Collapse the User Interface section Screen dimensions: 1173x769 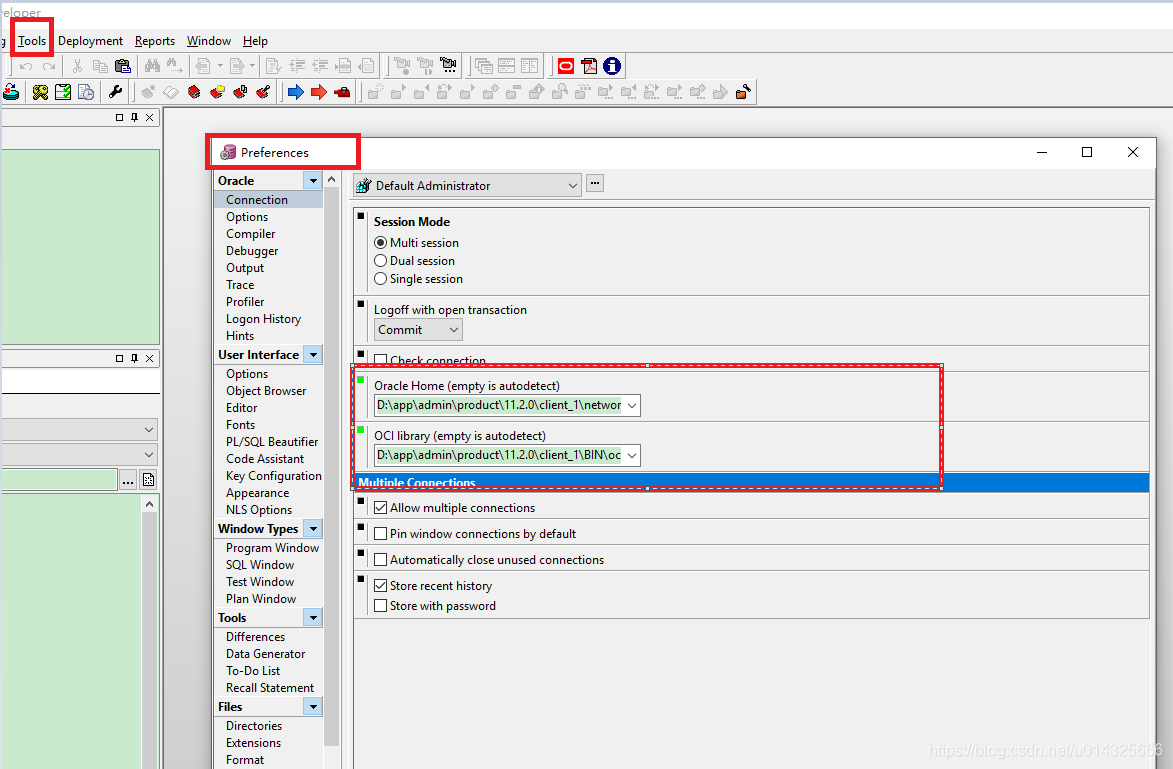313,355
